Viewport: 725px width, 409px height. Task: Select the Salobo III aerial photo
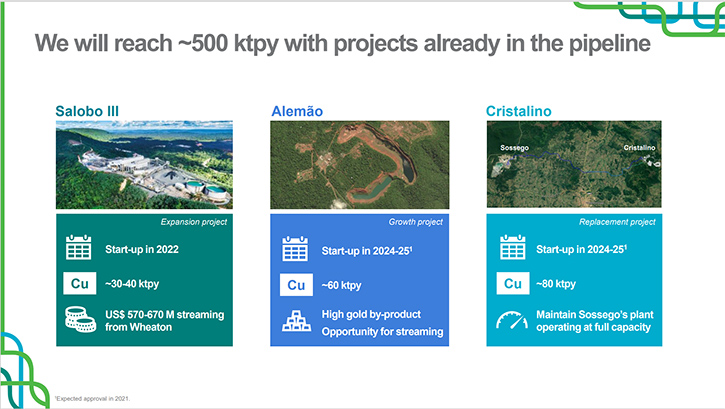[144, 165]
